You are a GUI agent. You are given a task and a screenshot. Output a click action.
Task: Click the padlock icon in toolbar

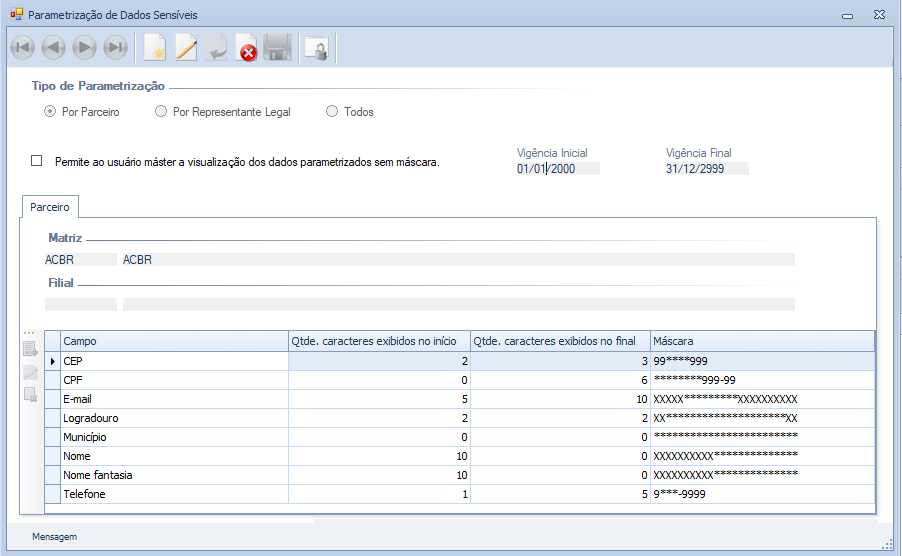(x=316, y=47)
